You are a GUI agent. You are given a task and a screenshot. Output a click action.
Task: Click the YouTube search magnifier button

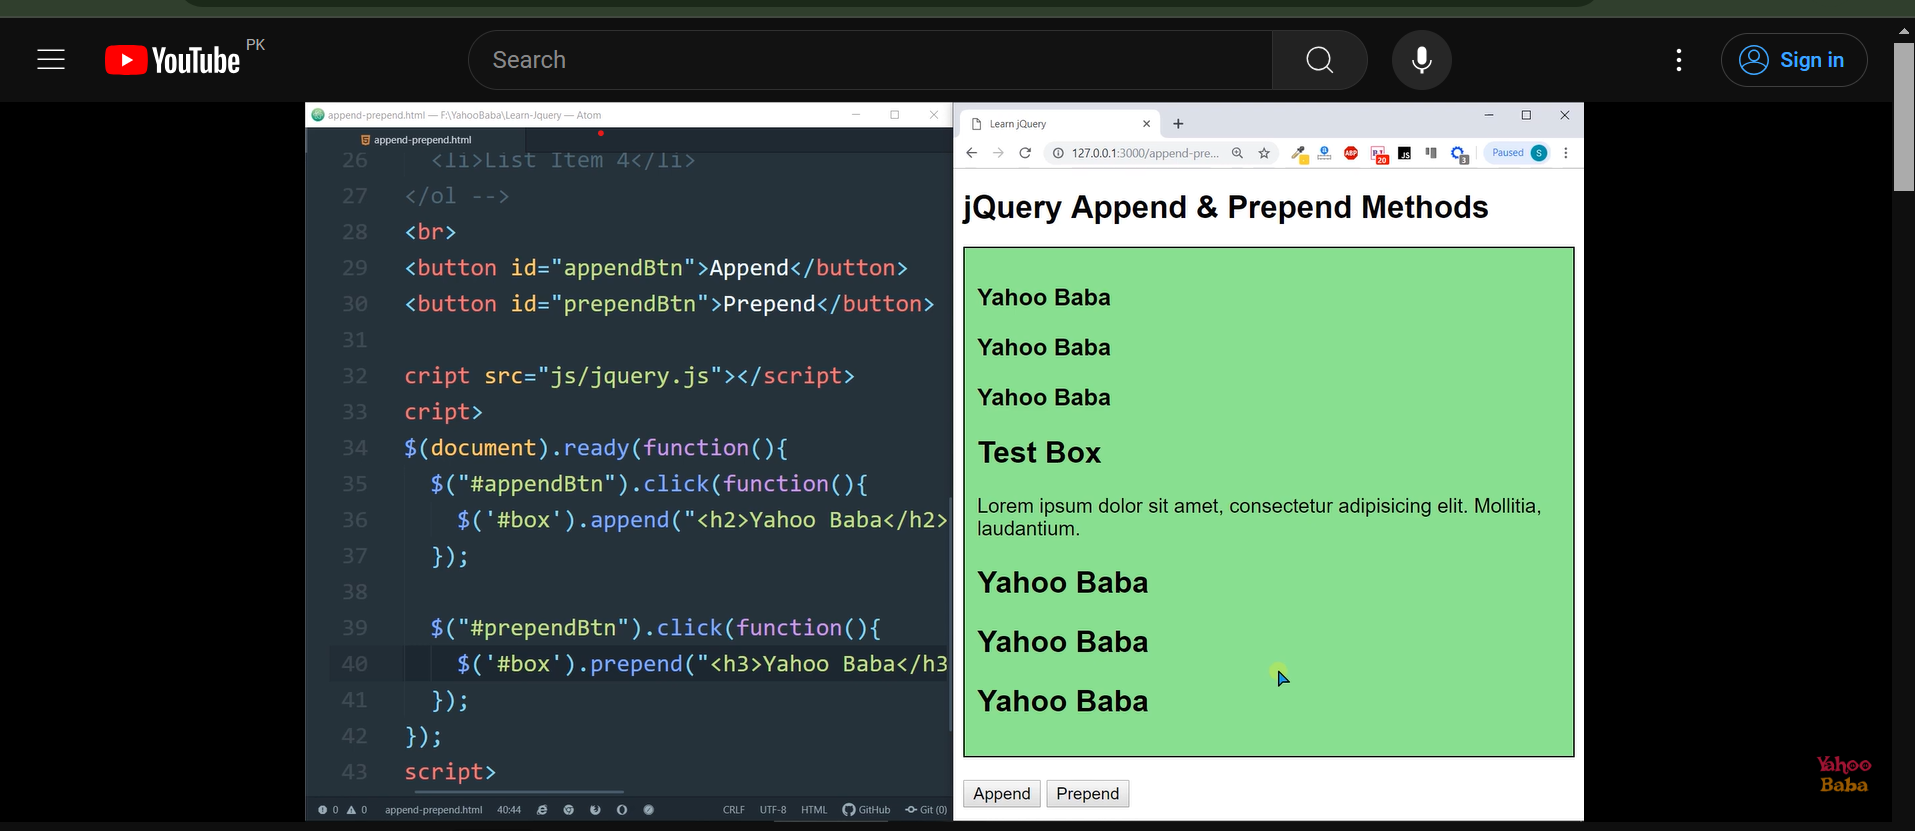[1319, 60]
